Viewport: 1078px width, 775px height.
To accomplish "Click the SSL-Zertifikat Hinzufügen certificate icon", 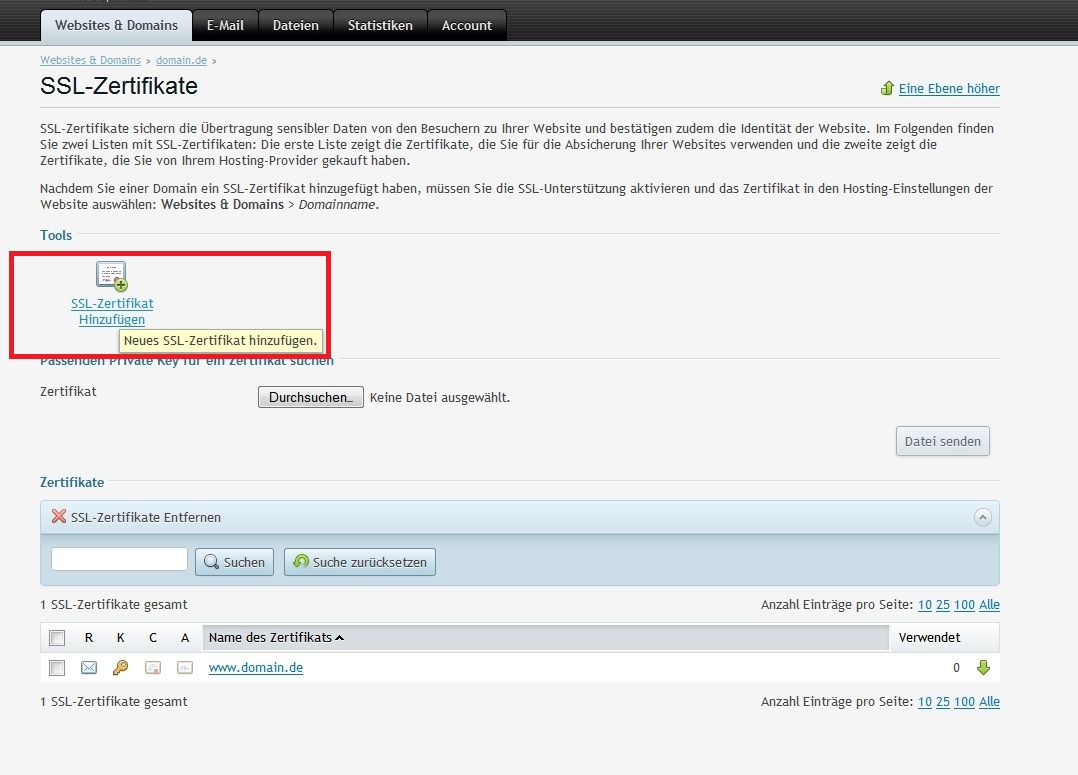I will (111, 275).
